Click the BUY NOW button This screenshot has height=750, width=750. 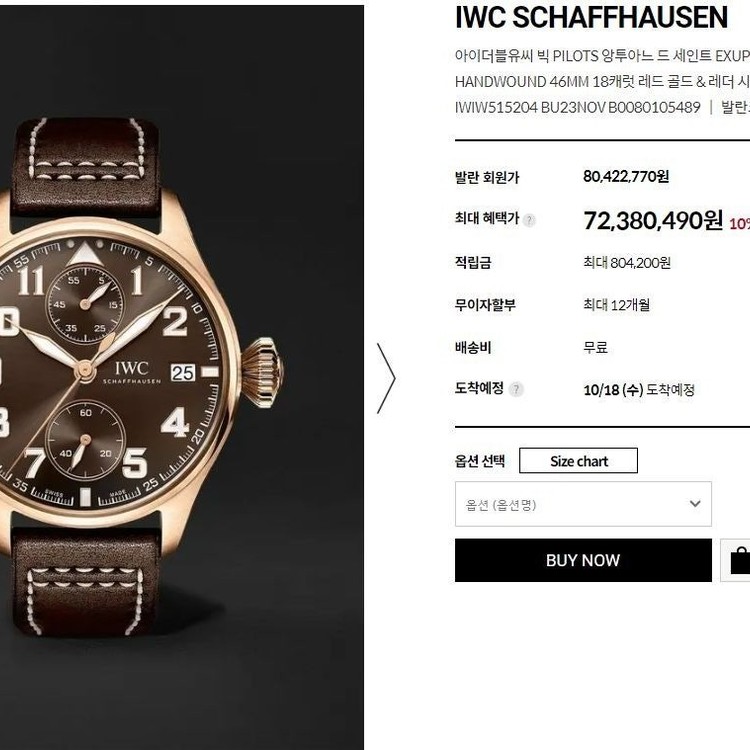point(583,560)
